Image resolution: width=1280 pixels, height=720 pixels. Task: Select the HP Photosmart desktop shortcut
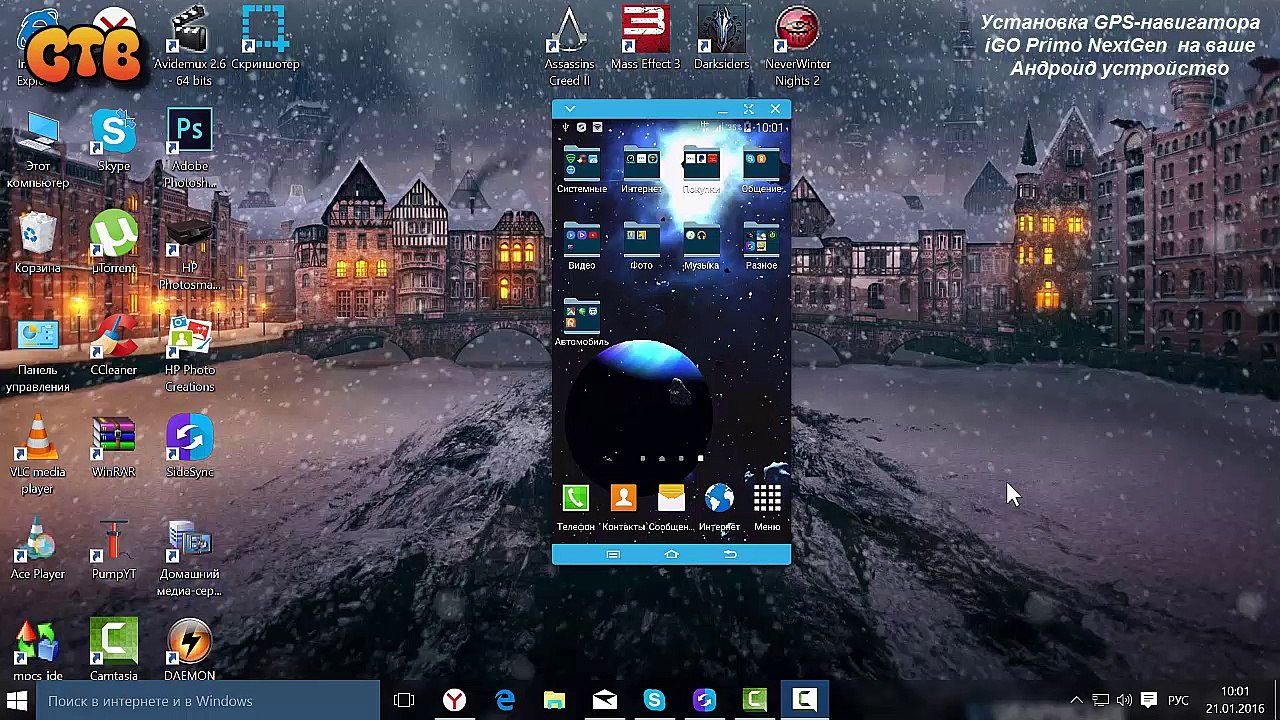(189, 252)
